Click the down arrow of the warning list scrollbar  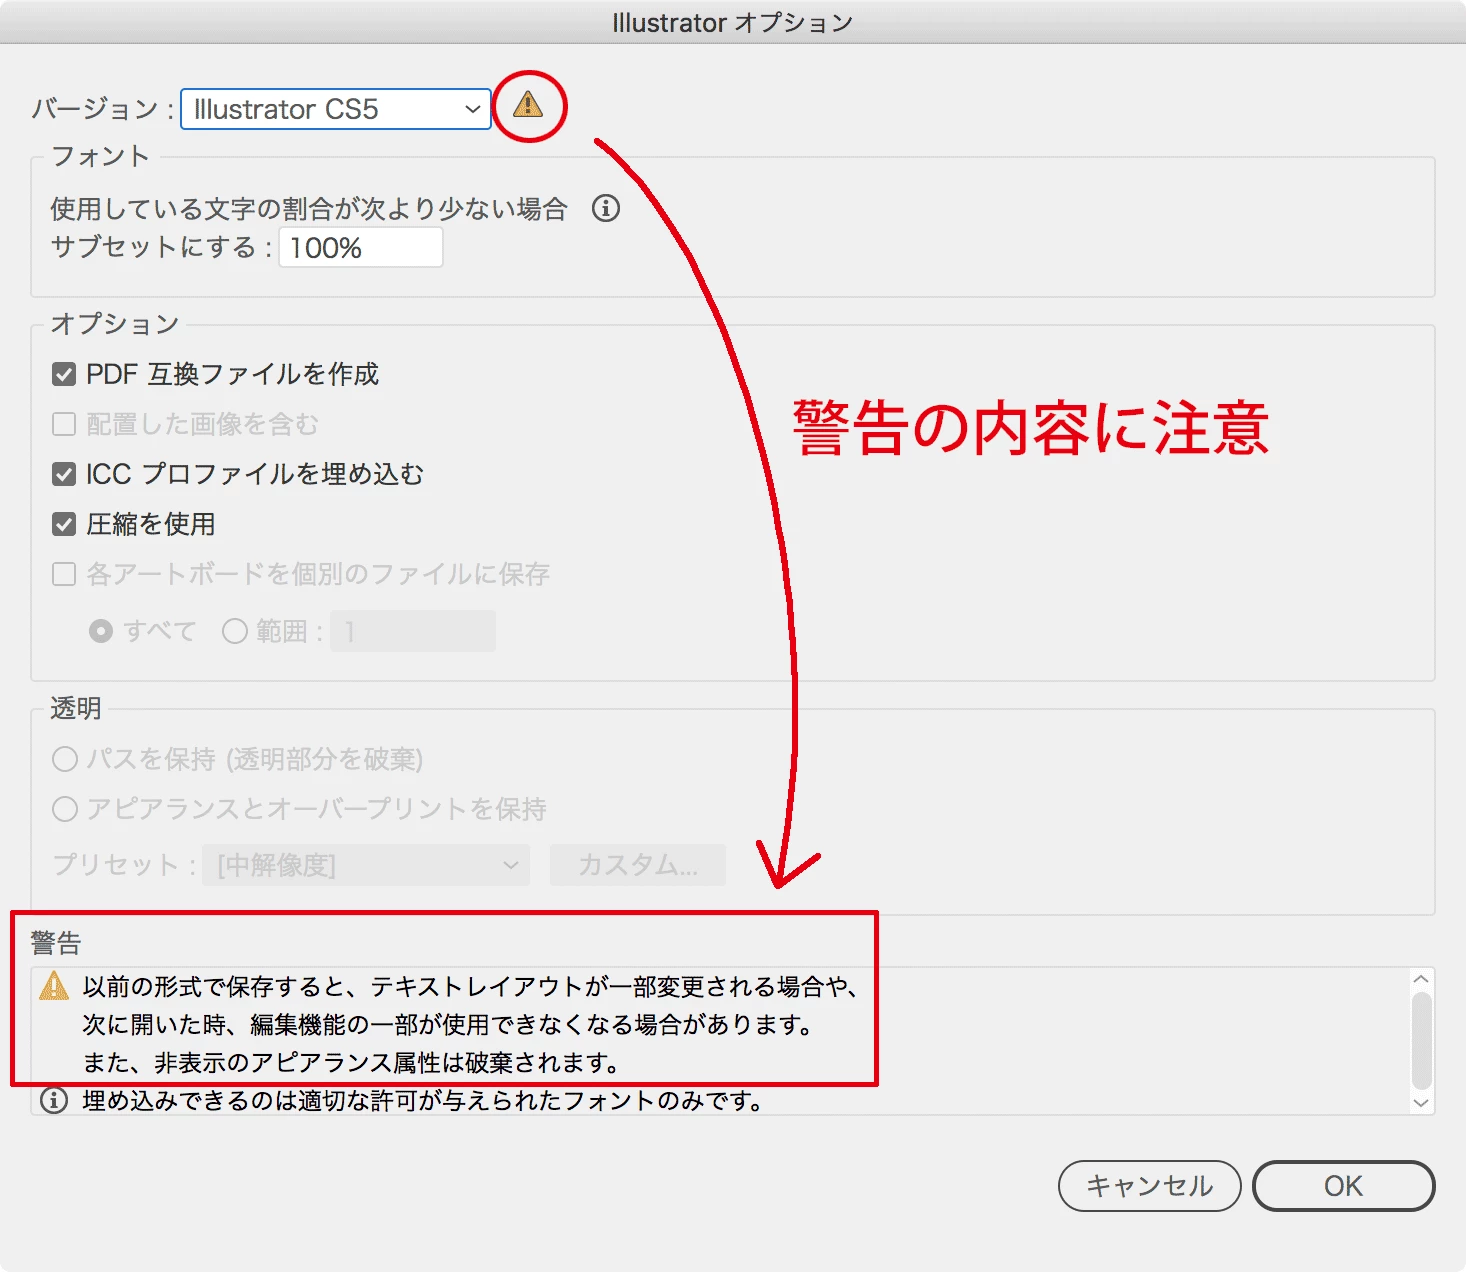pyautogui.click(x=1421, y=1103)
